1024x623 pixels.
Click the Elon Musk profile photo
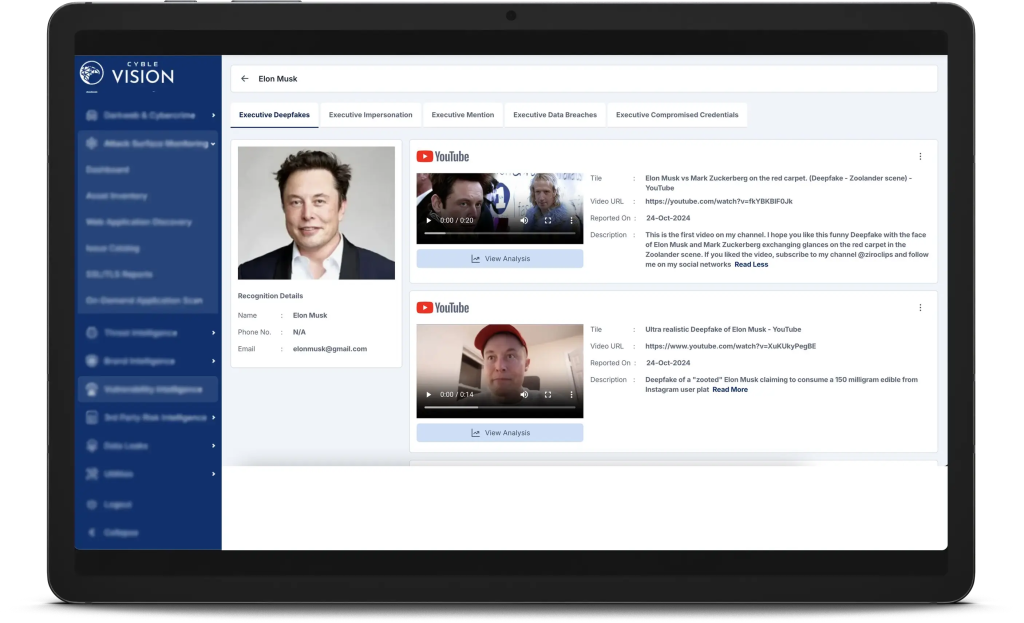tap(316, 213)
